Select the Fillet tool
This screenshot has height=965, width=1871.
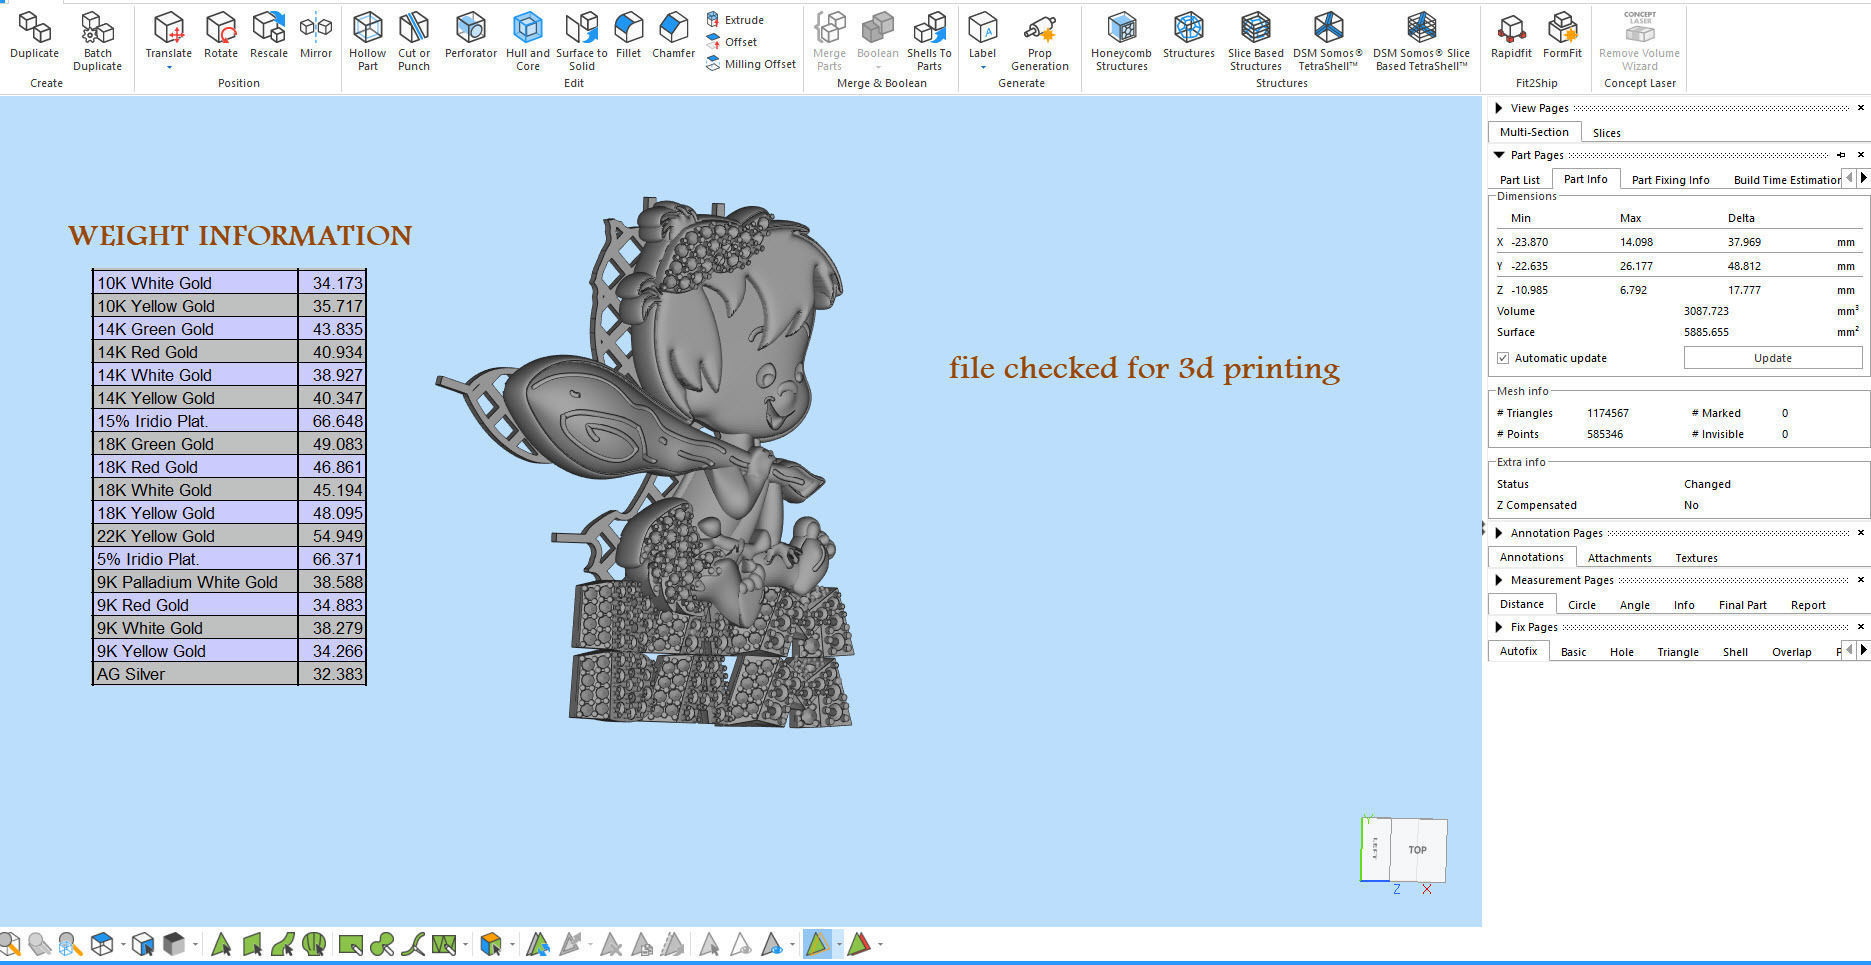pos(628,37)
